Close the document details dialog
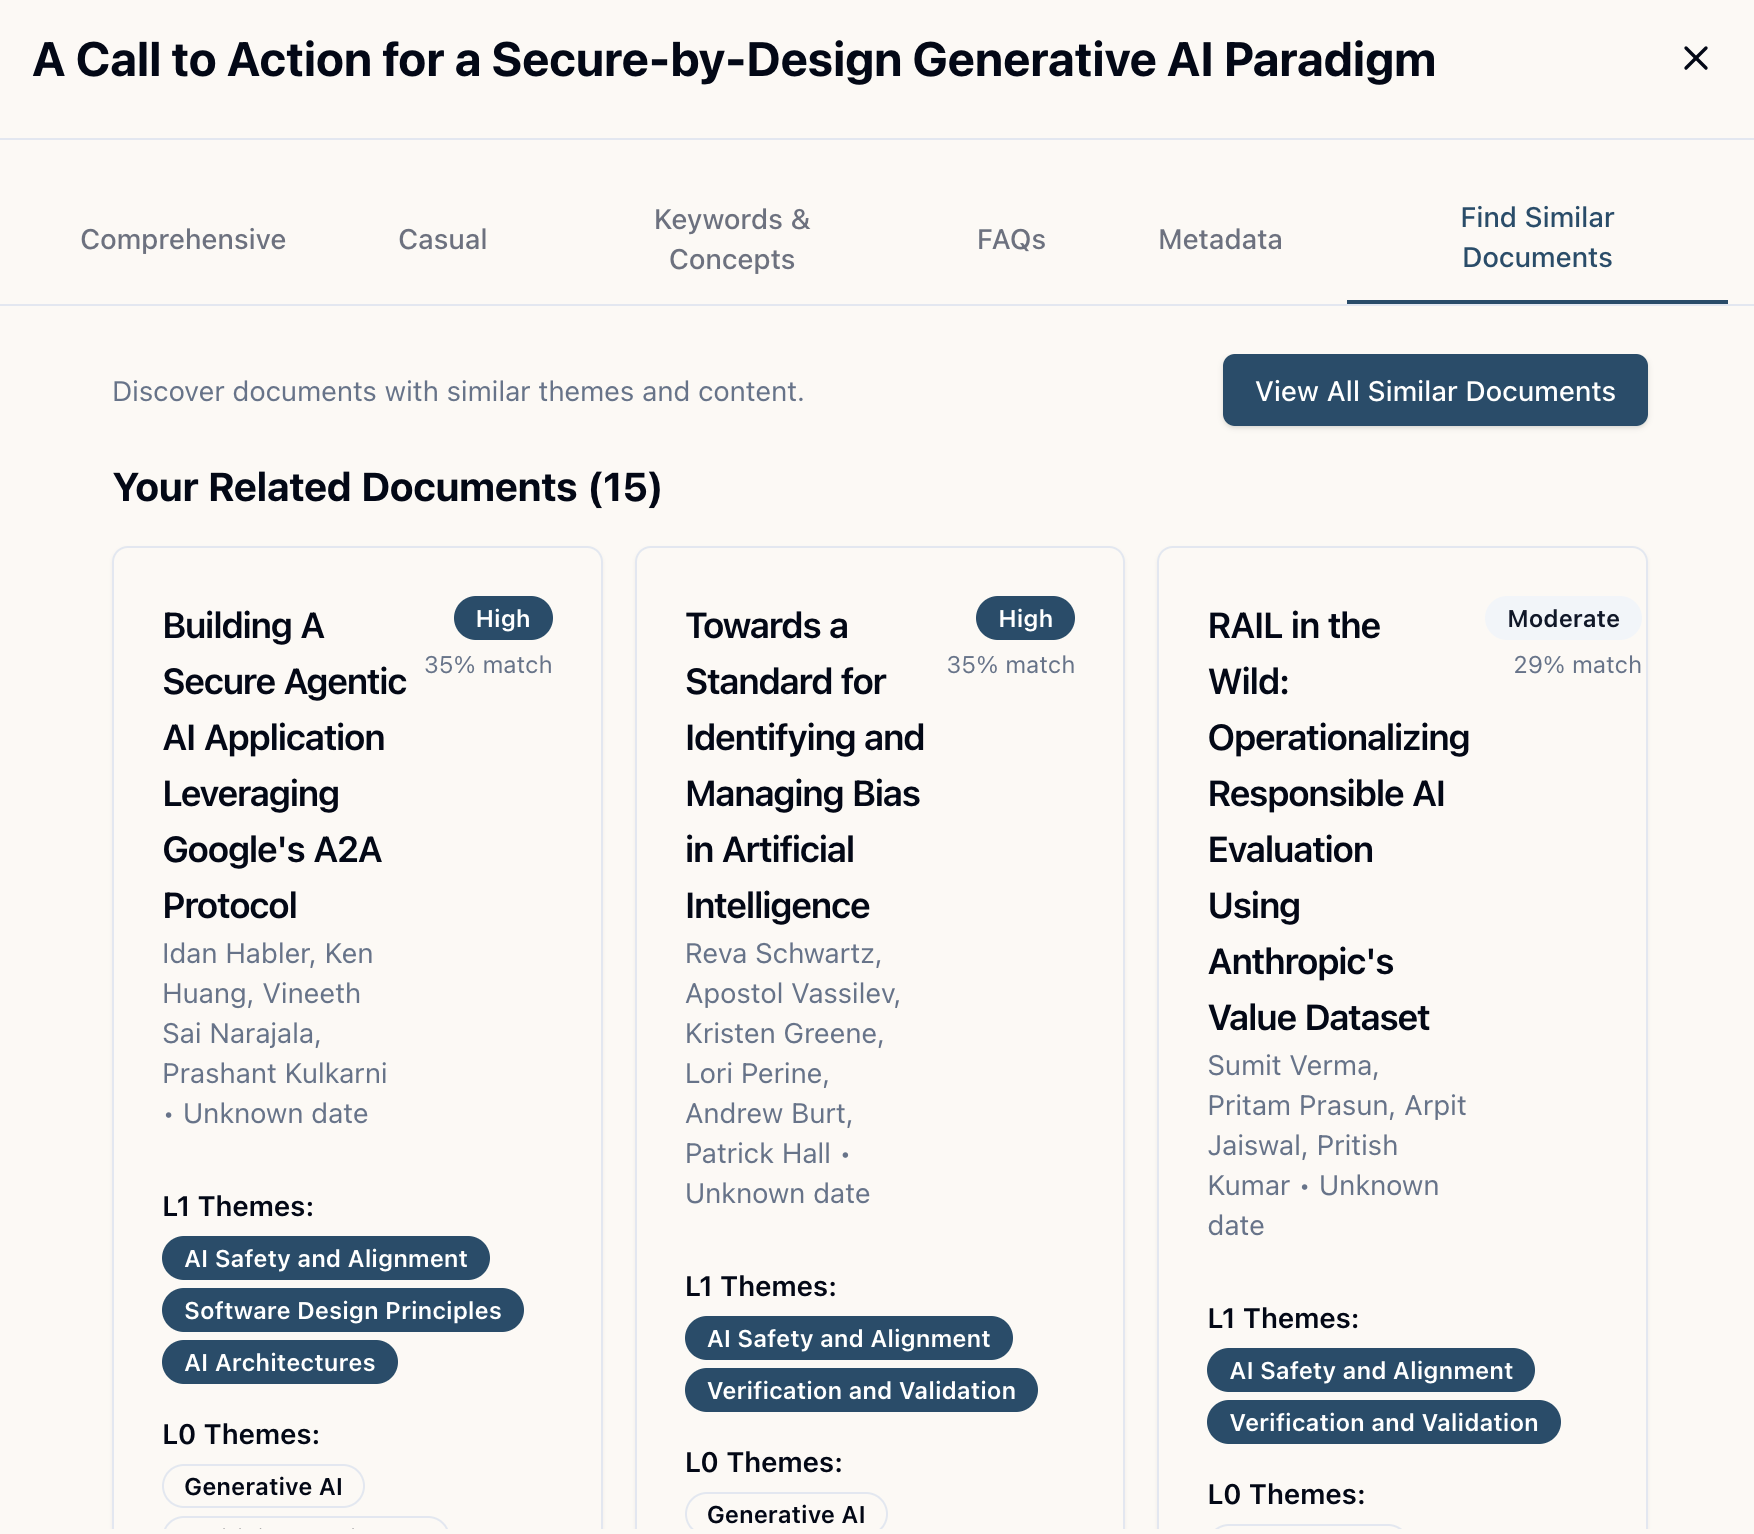 pos(1696,58)
